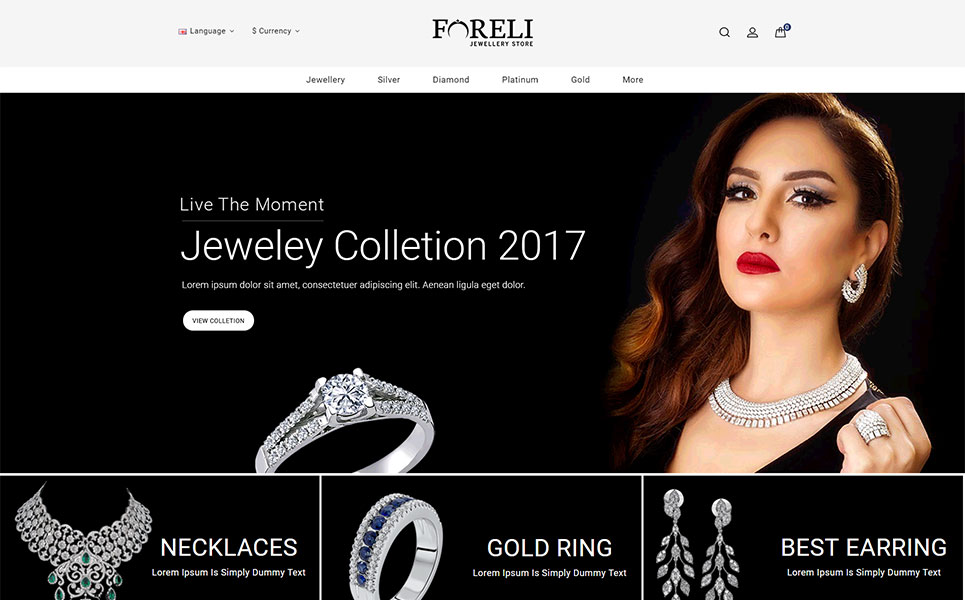This screenshot has width=965, height=600.
Task: Open the Jewellery menu
Action: [326, 79]
